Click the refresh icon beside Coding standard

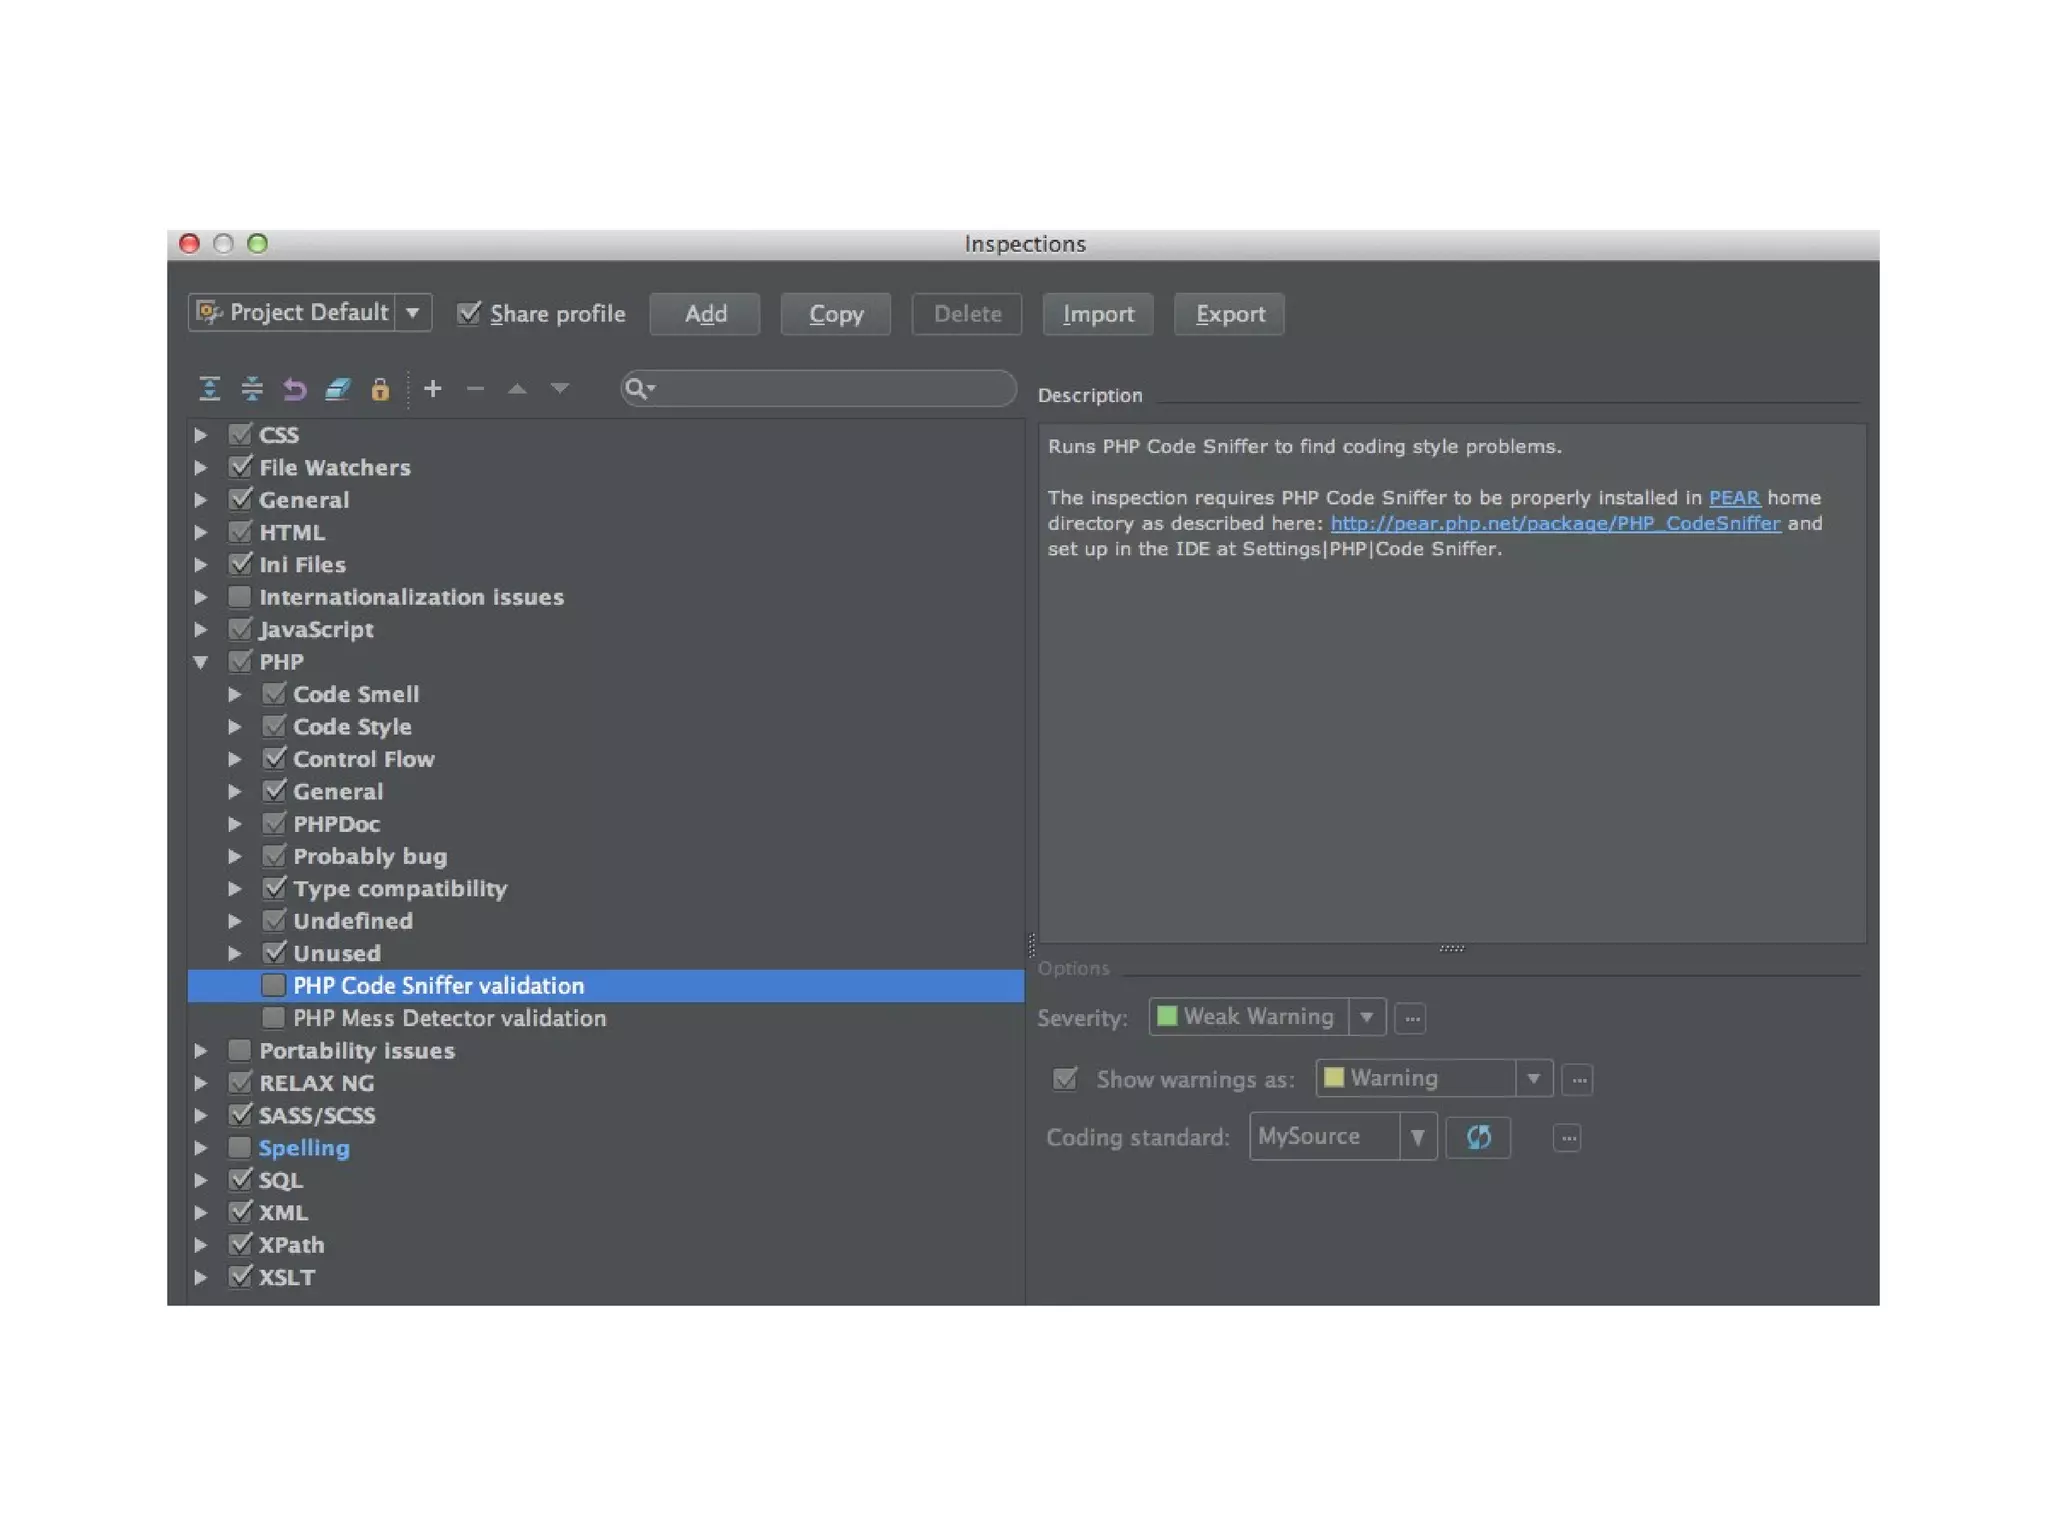pos(1478,1137)
